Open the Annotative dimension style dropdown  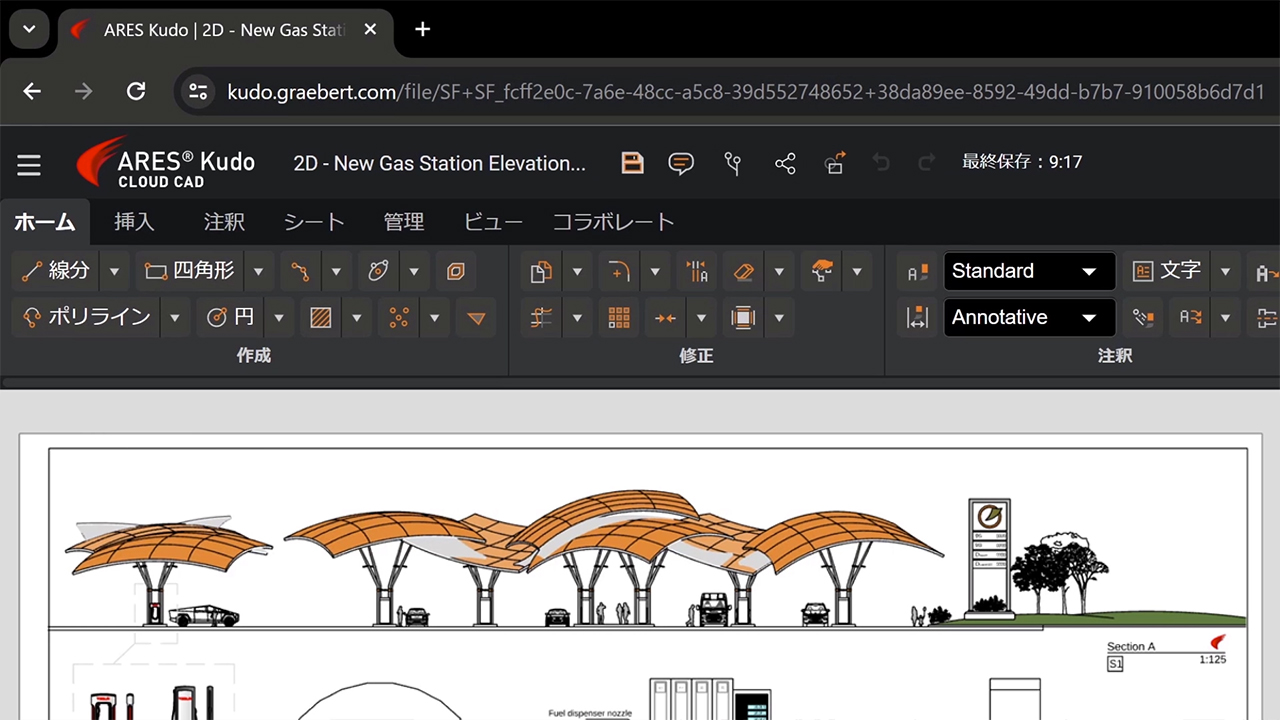1029,318
